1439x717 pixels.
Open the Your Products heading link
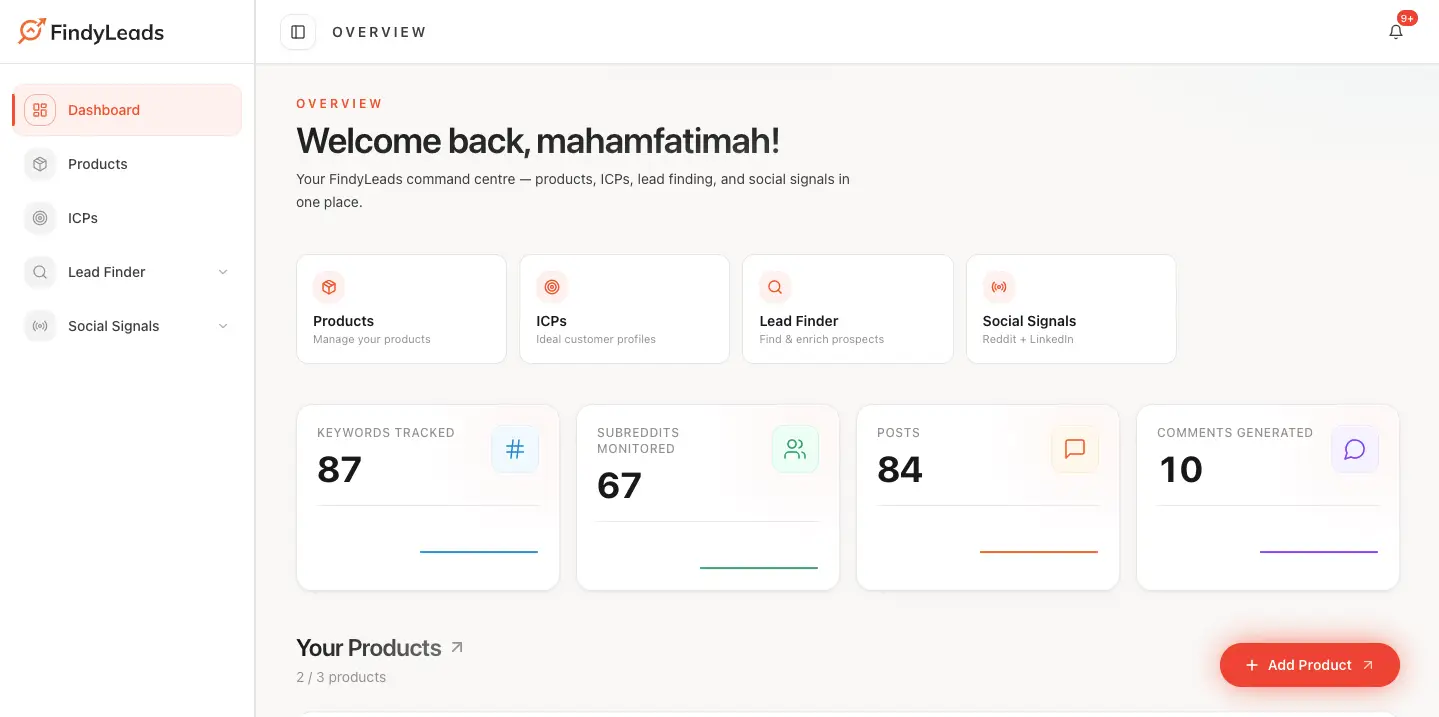(x=380, y=648)
